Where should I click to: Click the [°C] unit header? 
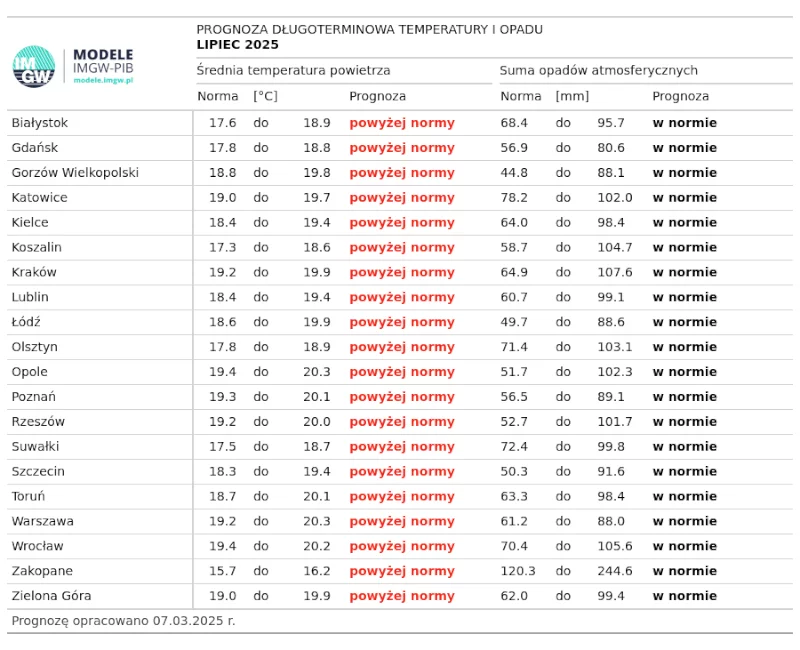click(265, 96)
